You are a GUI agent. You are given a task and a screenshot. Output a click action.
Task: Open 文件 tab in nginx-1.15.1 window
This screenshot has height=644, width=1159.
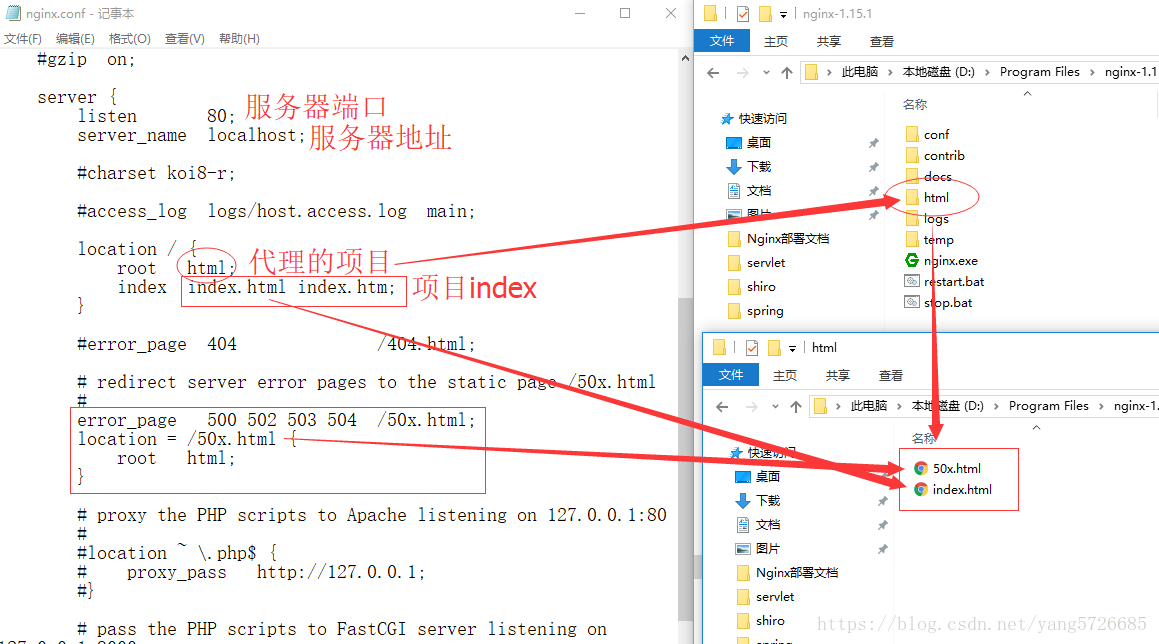click(722, 41)
